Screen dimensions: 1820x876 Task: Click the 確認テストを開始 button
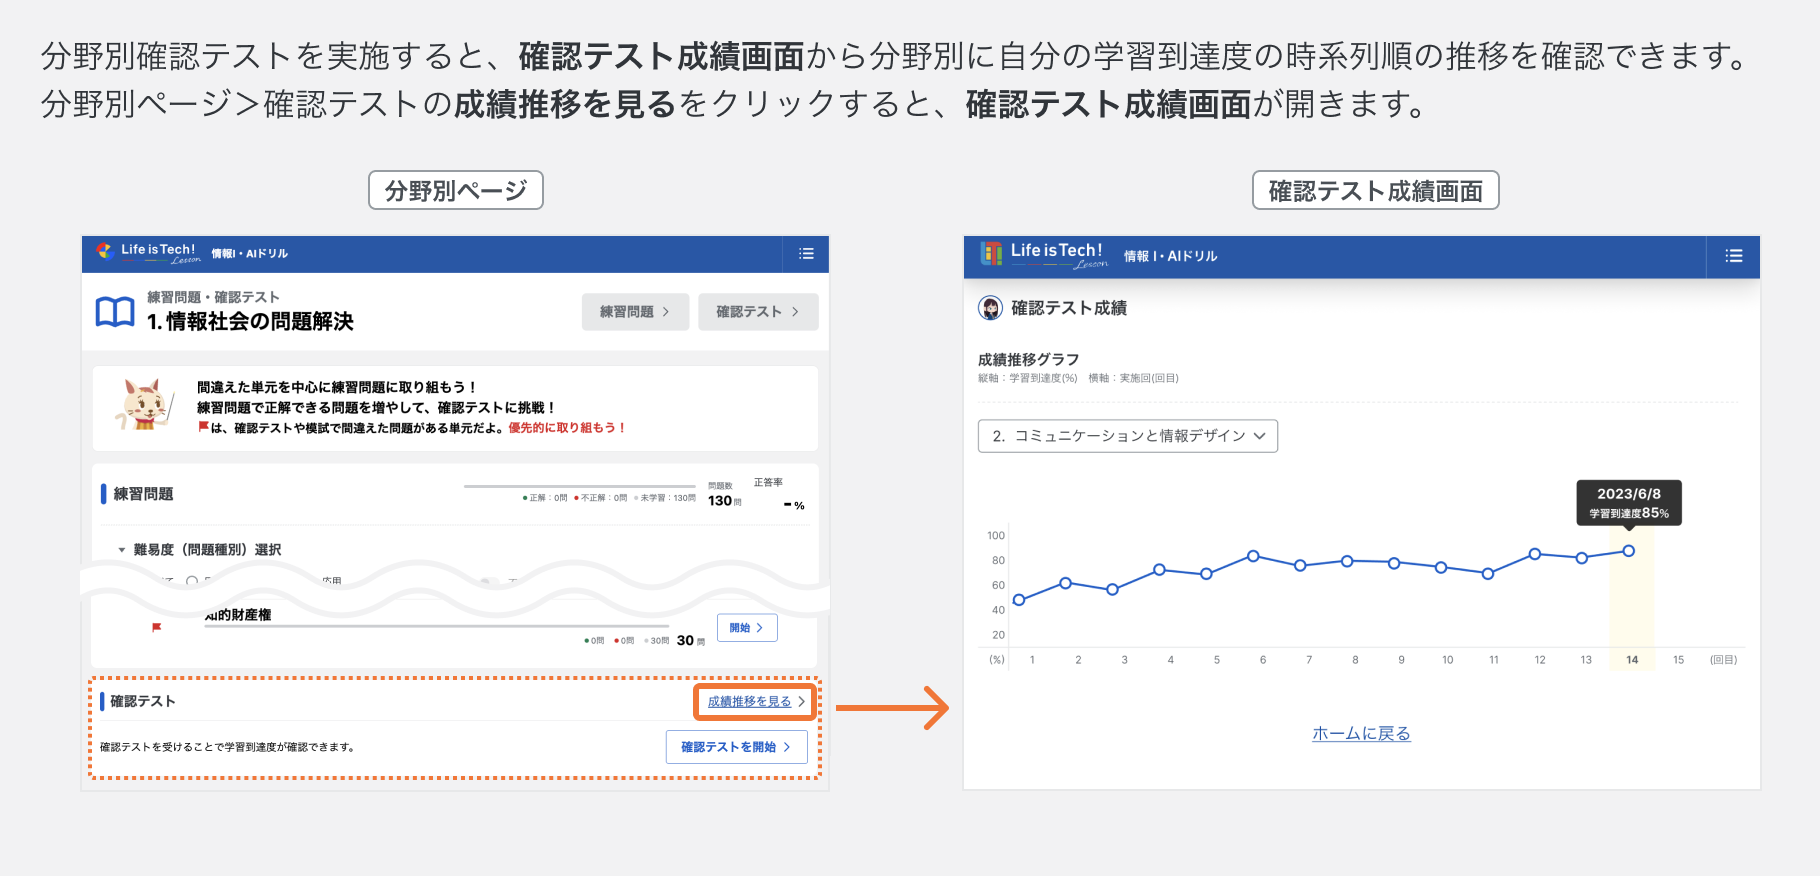point(737,747)
